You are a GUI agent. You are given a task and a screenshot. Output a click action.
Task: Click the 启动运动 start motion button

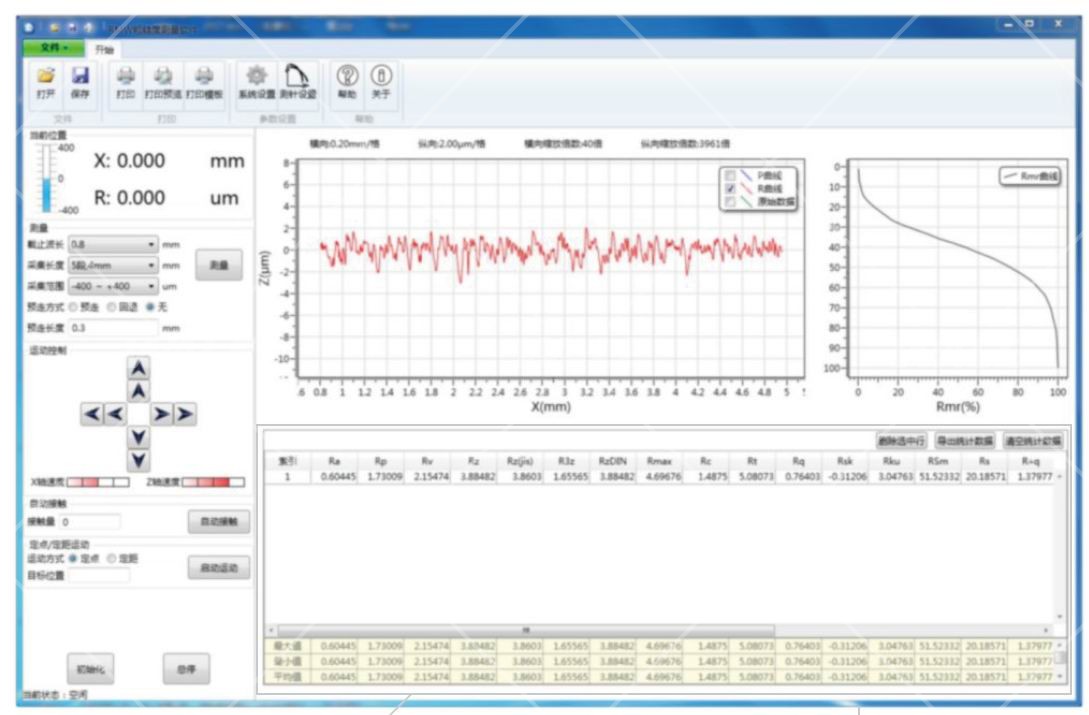click(x=219, y=568)
